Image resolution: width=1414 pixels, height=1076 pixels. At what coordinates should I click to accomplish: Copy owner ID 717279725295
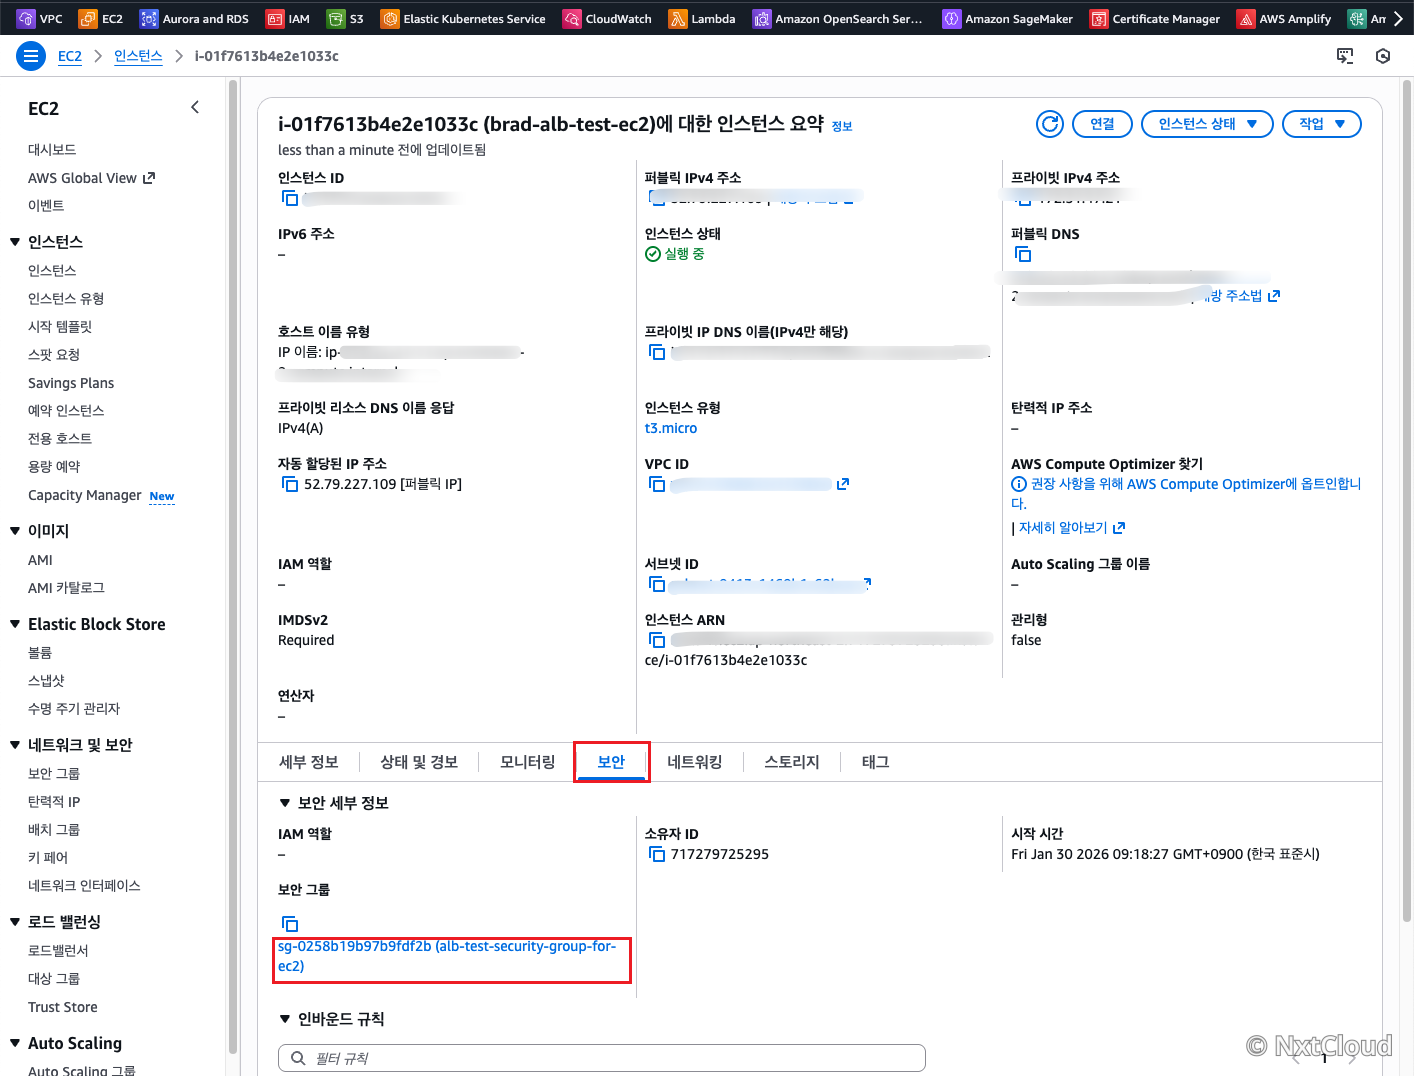click(657, 854)
